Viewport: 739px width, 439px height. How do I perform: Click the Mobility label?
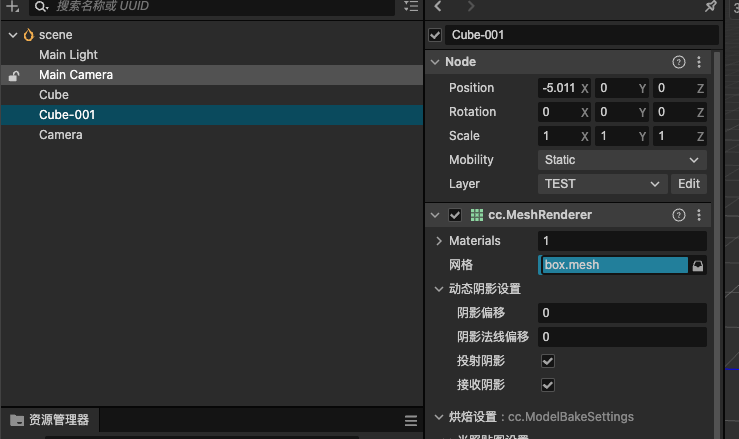(x=471, y=160)
